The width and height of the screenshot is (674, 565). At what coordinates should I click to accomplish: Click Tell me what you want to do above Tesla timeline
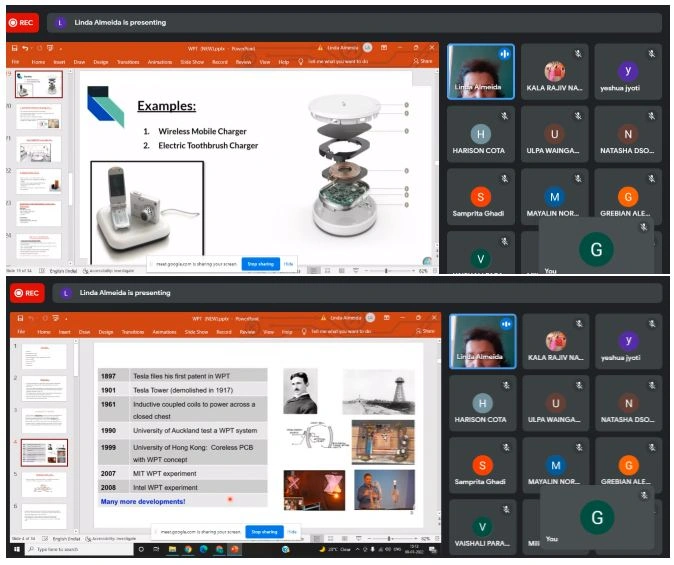tap(341, 332)
